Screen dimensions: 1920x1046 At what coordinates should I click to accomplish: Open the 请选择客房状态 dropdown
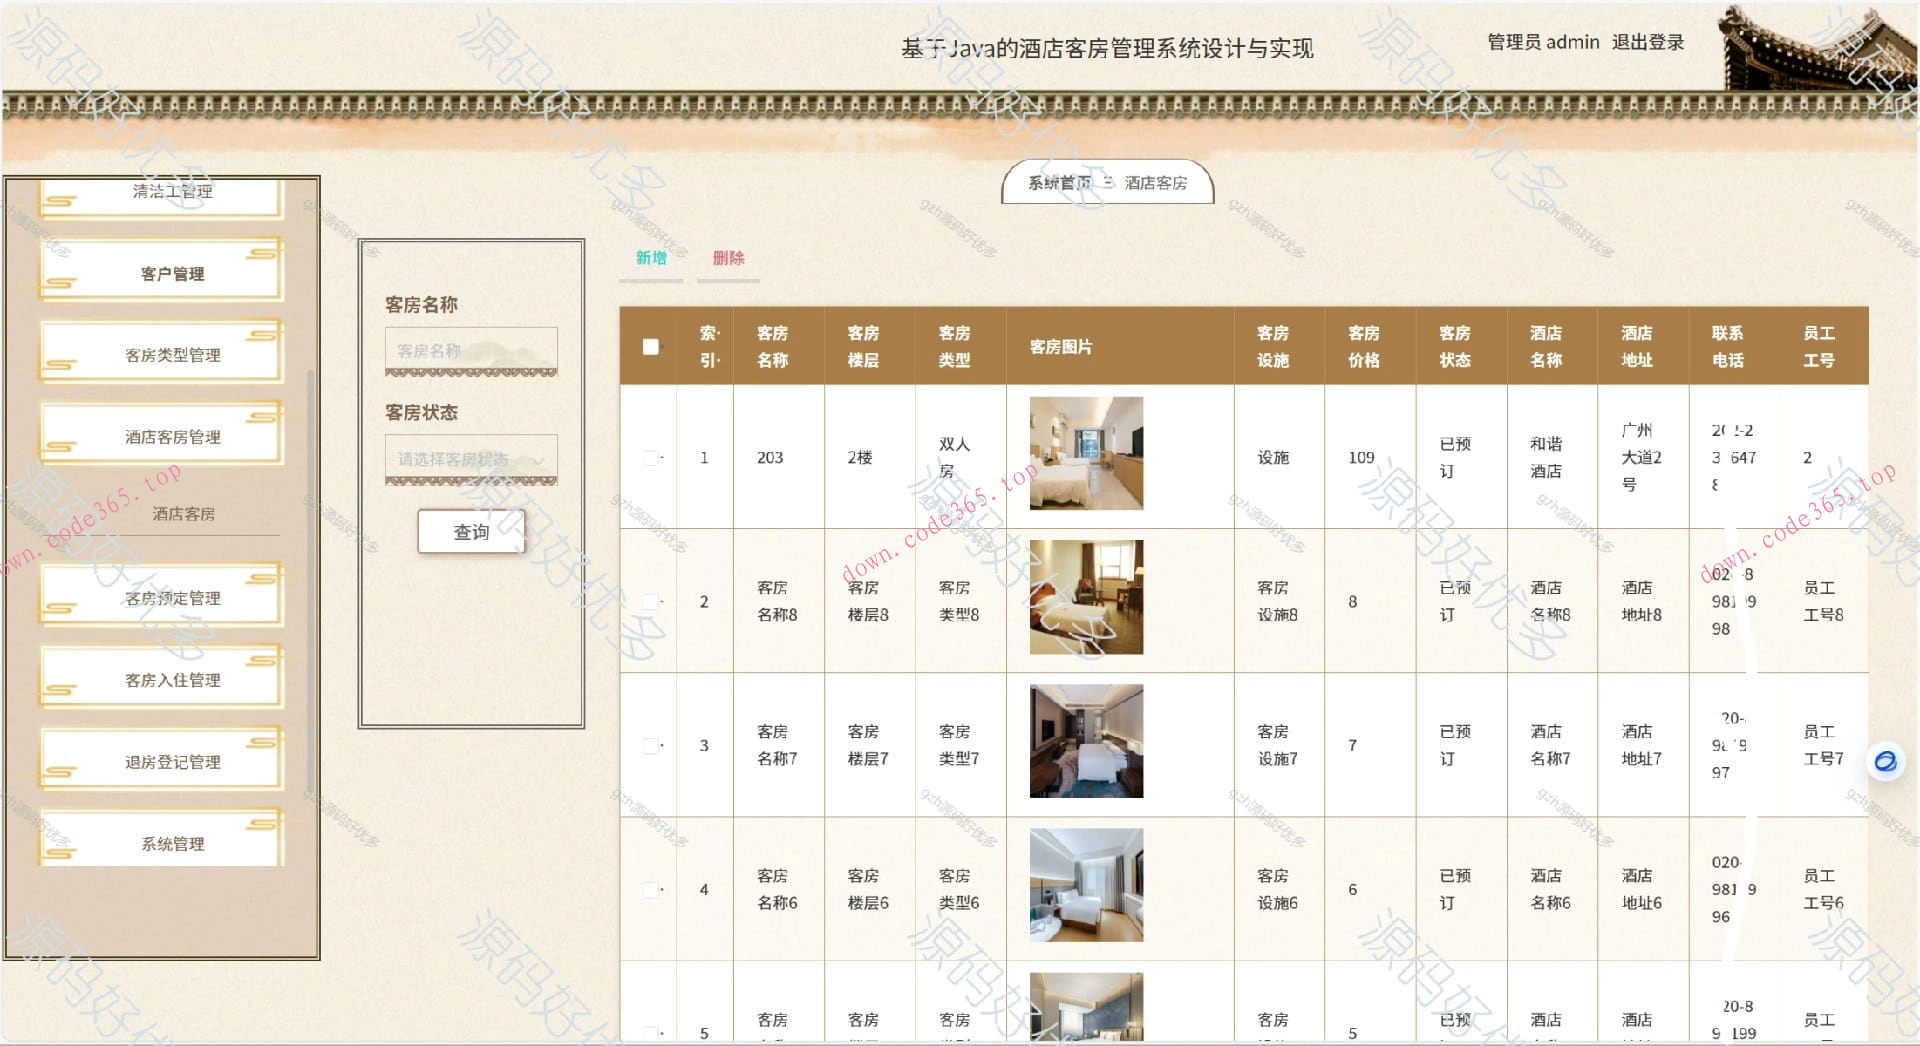[471, 460]
